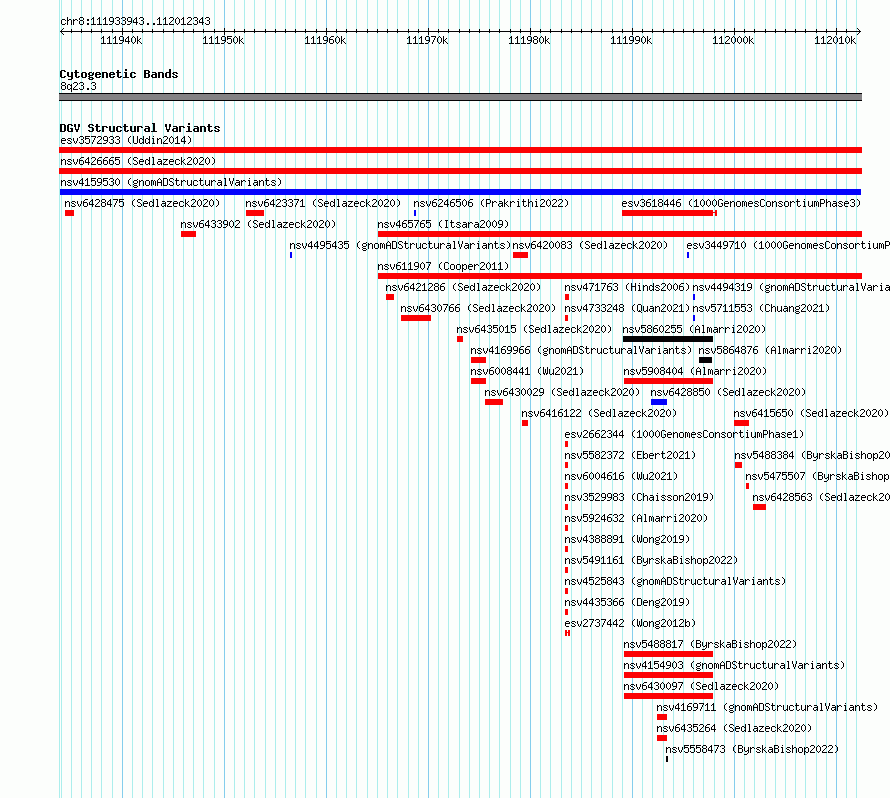Open nsv4169966 gnomADStructuralVariants label
The height and width of the screenshot is (798, 890).
581,350
